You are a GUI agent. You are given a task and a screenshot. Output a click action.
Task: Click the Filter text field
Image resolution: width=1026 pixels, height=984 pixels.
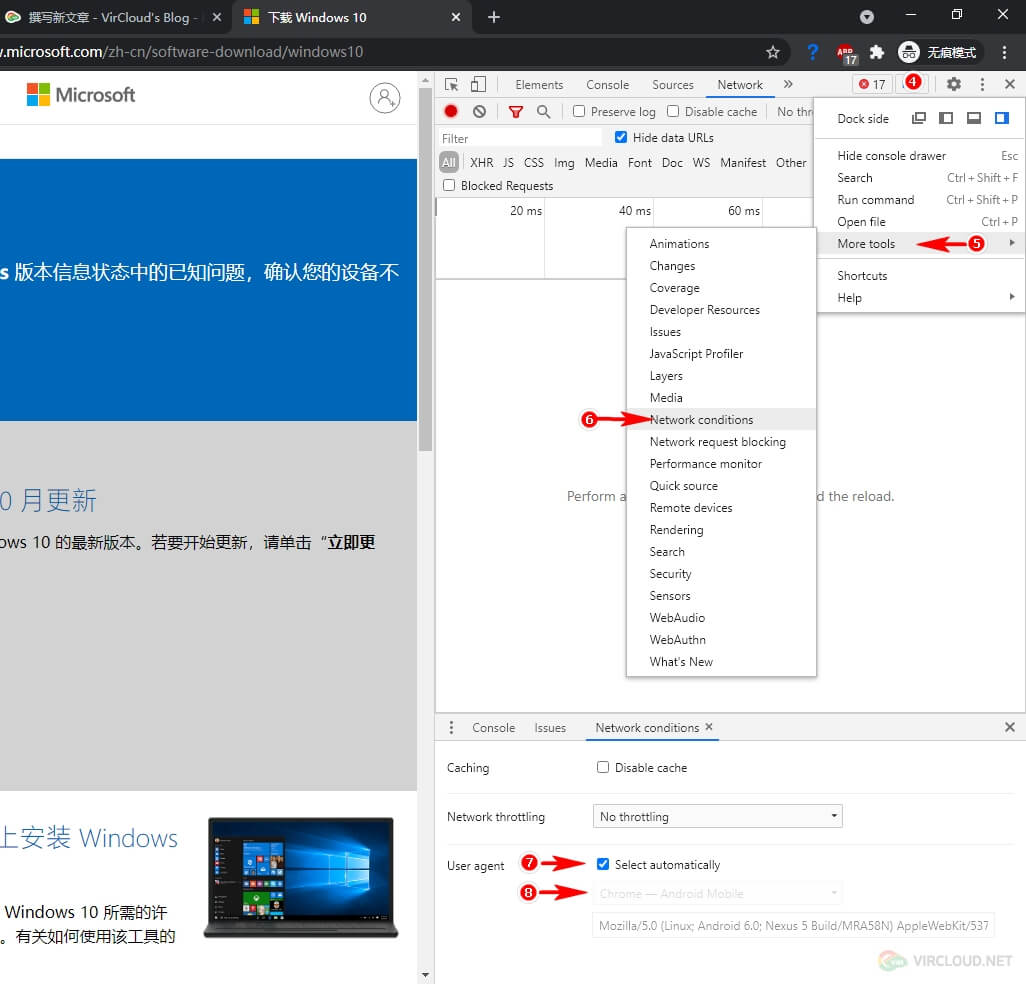coord(520,138)
